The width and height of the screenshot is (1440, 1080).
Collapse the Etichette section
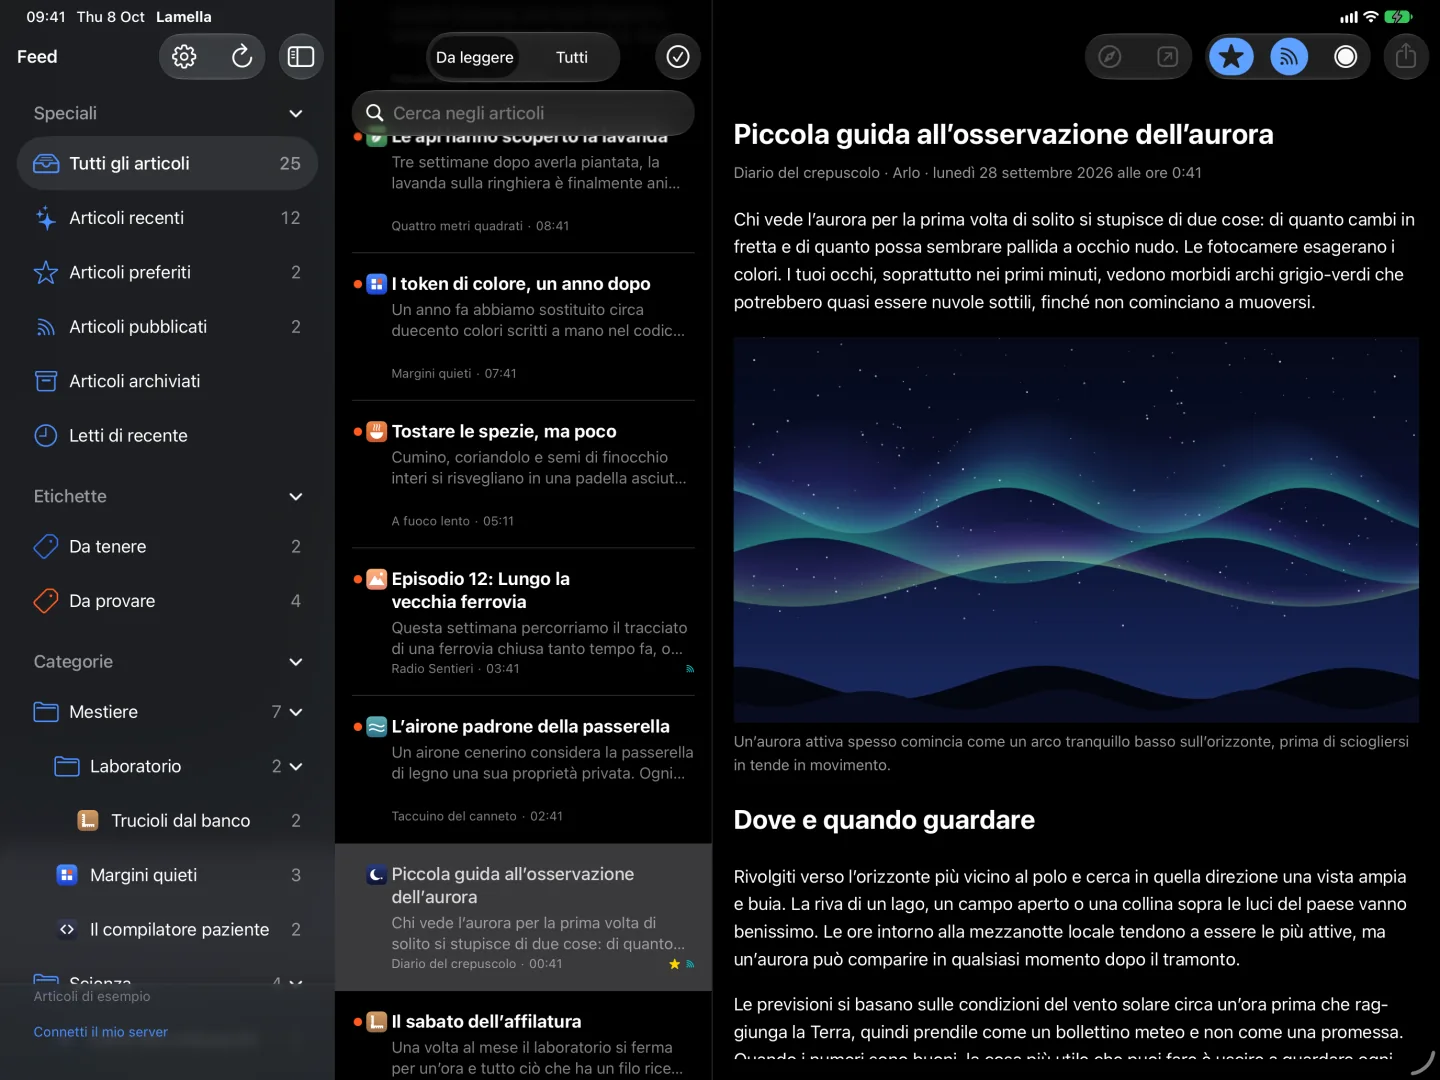(296, 496)
